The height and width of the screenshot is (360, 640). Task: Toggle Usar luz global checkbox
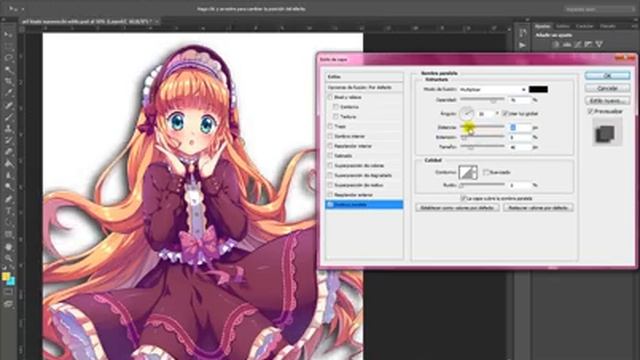tap(505, 113)
